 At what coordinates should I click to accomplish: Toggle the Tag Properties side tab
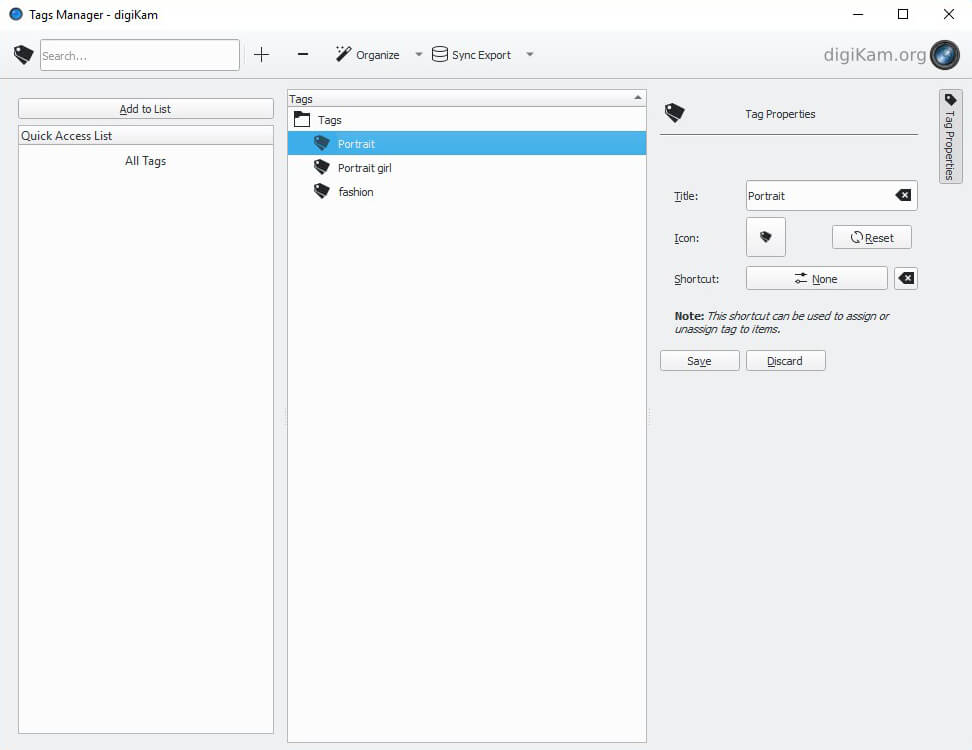point(950,137)
